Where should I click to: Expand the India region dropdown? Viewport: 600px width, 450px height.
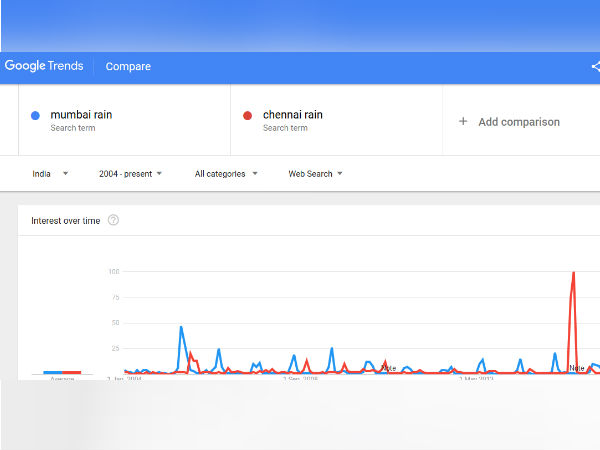pyautogui.click(x=50, y=174)
